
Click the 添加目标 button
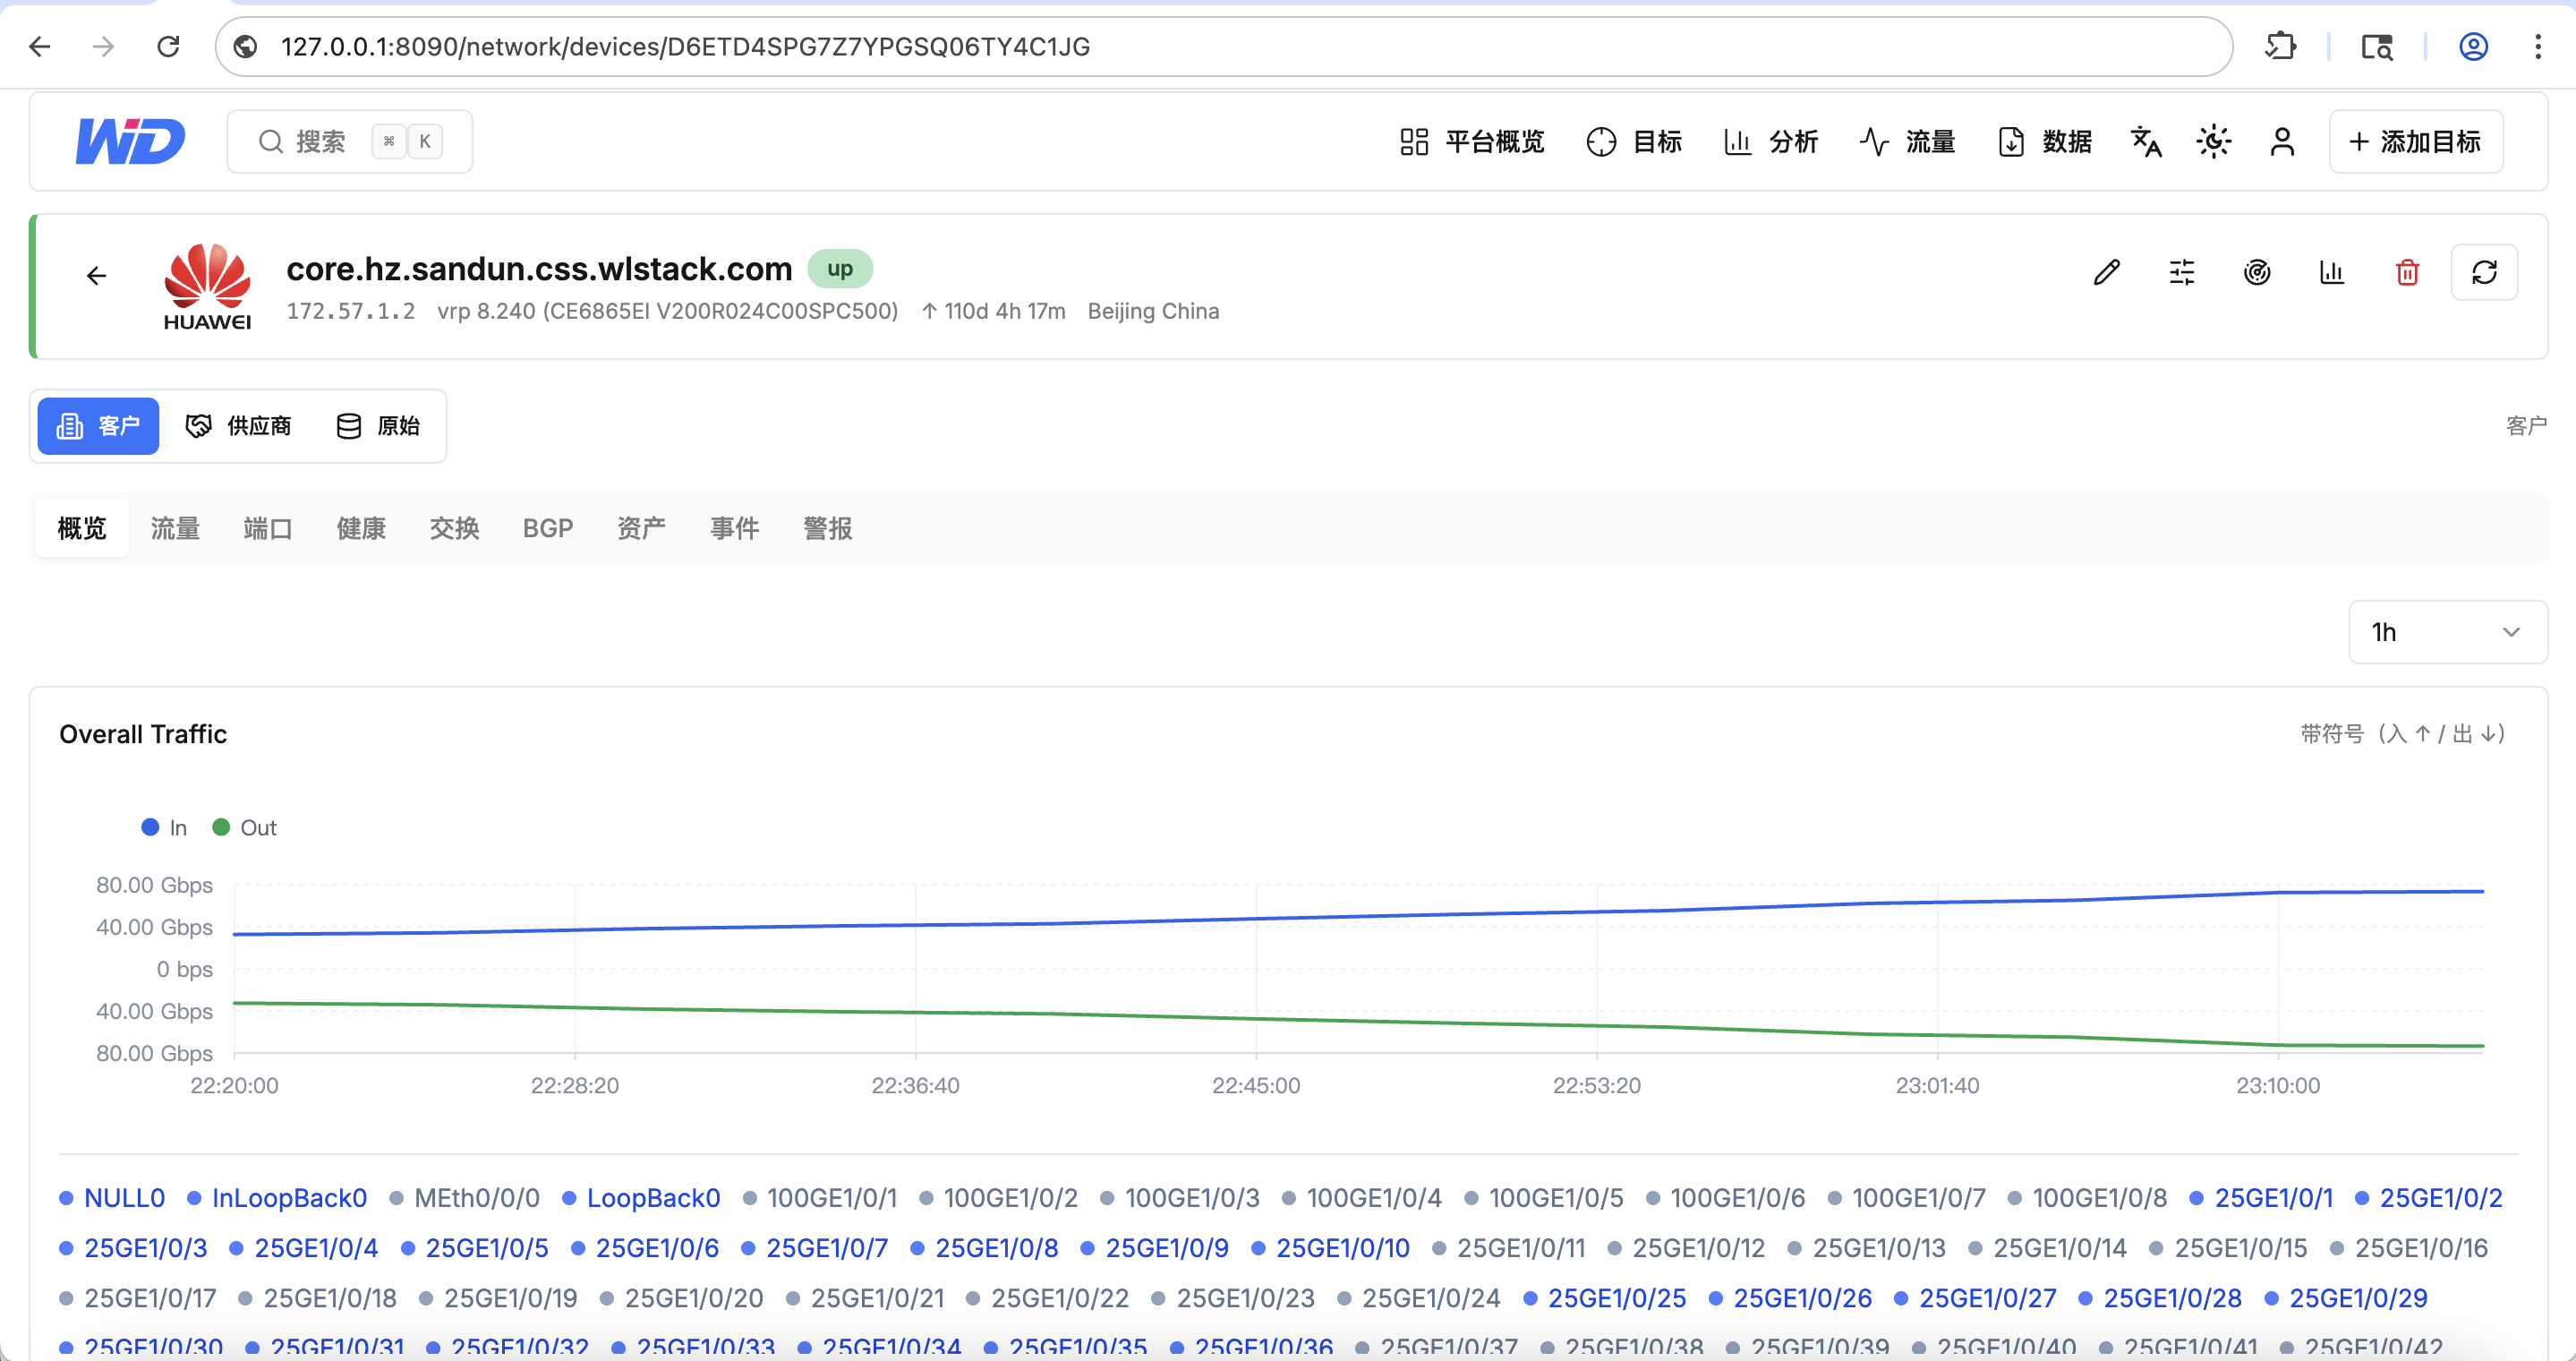tap(2416, 142)
